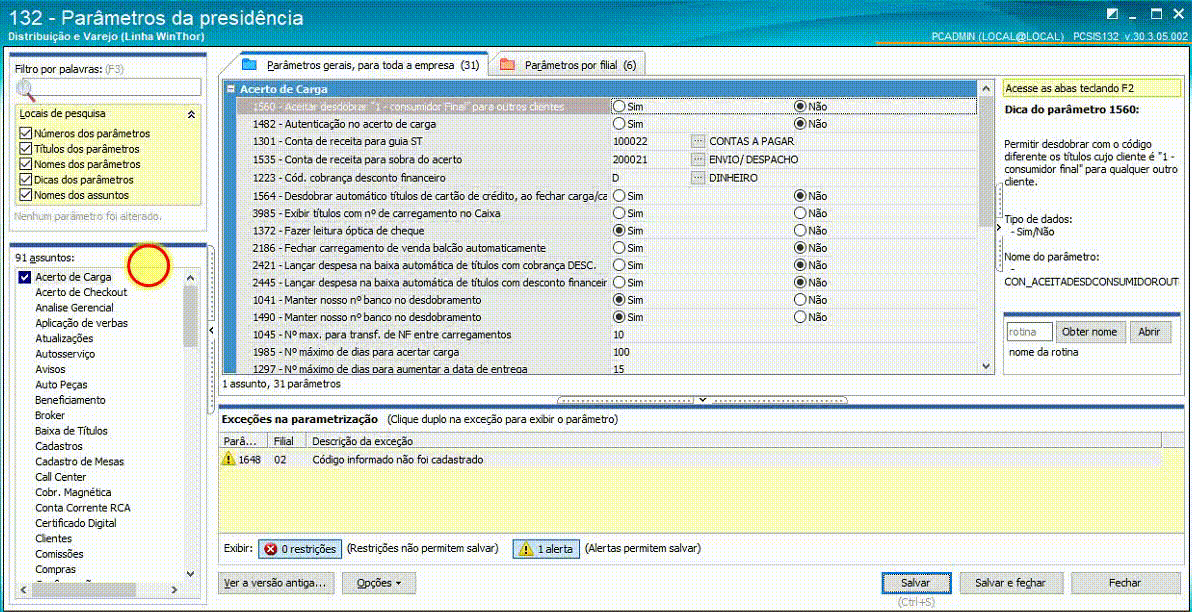1192x612 pixels.
Task: Click the blue folder icon on general parameters tab
Action: pyautogui.click(x=249, y=65)
